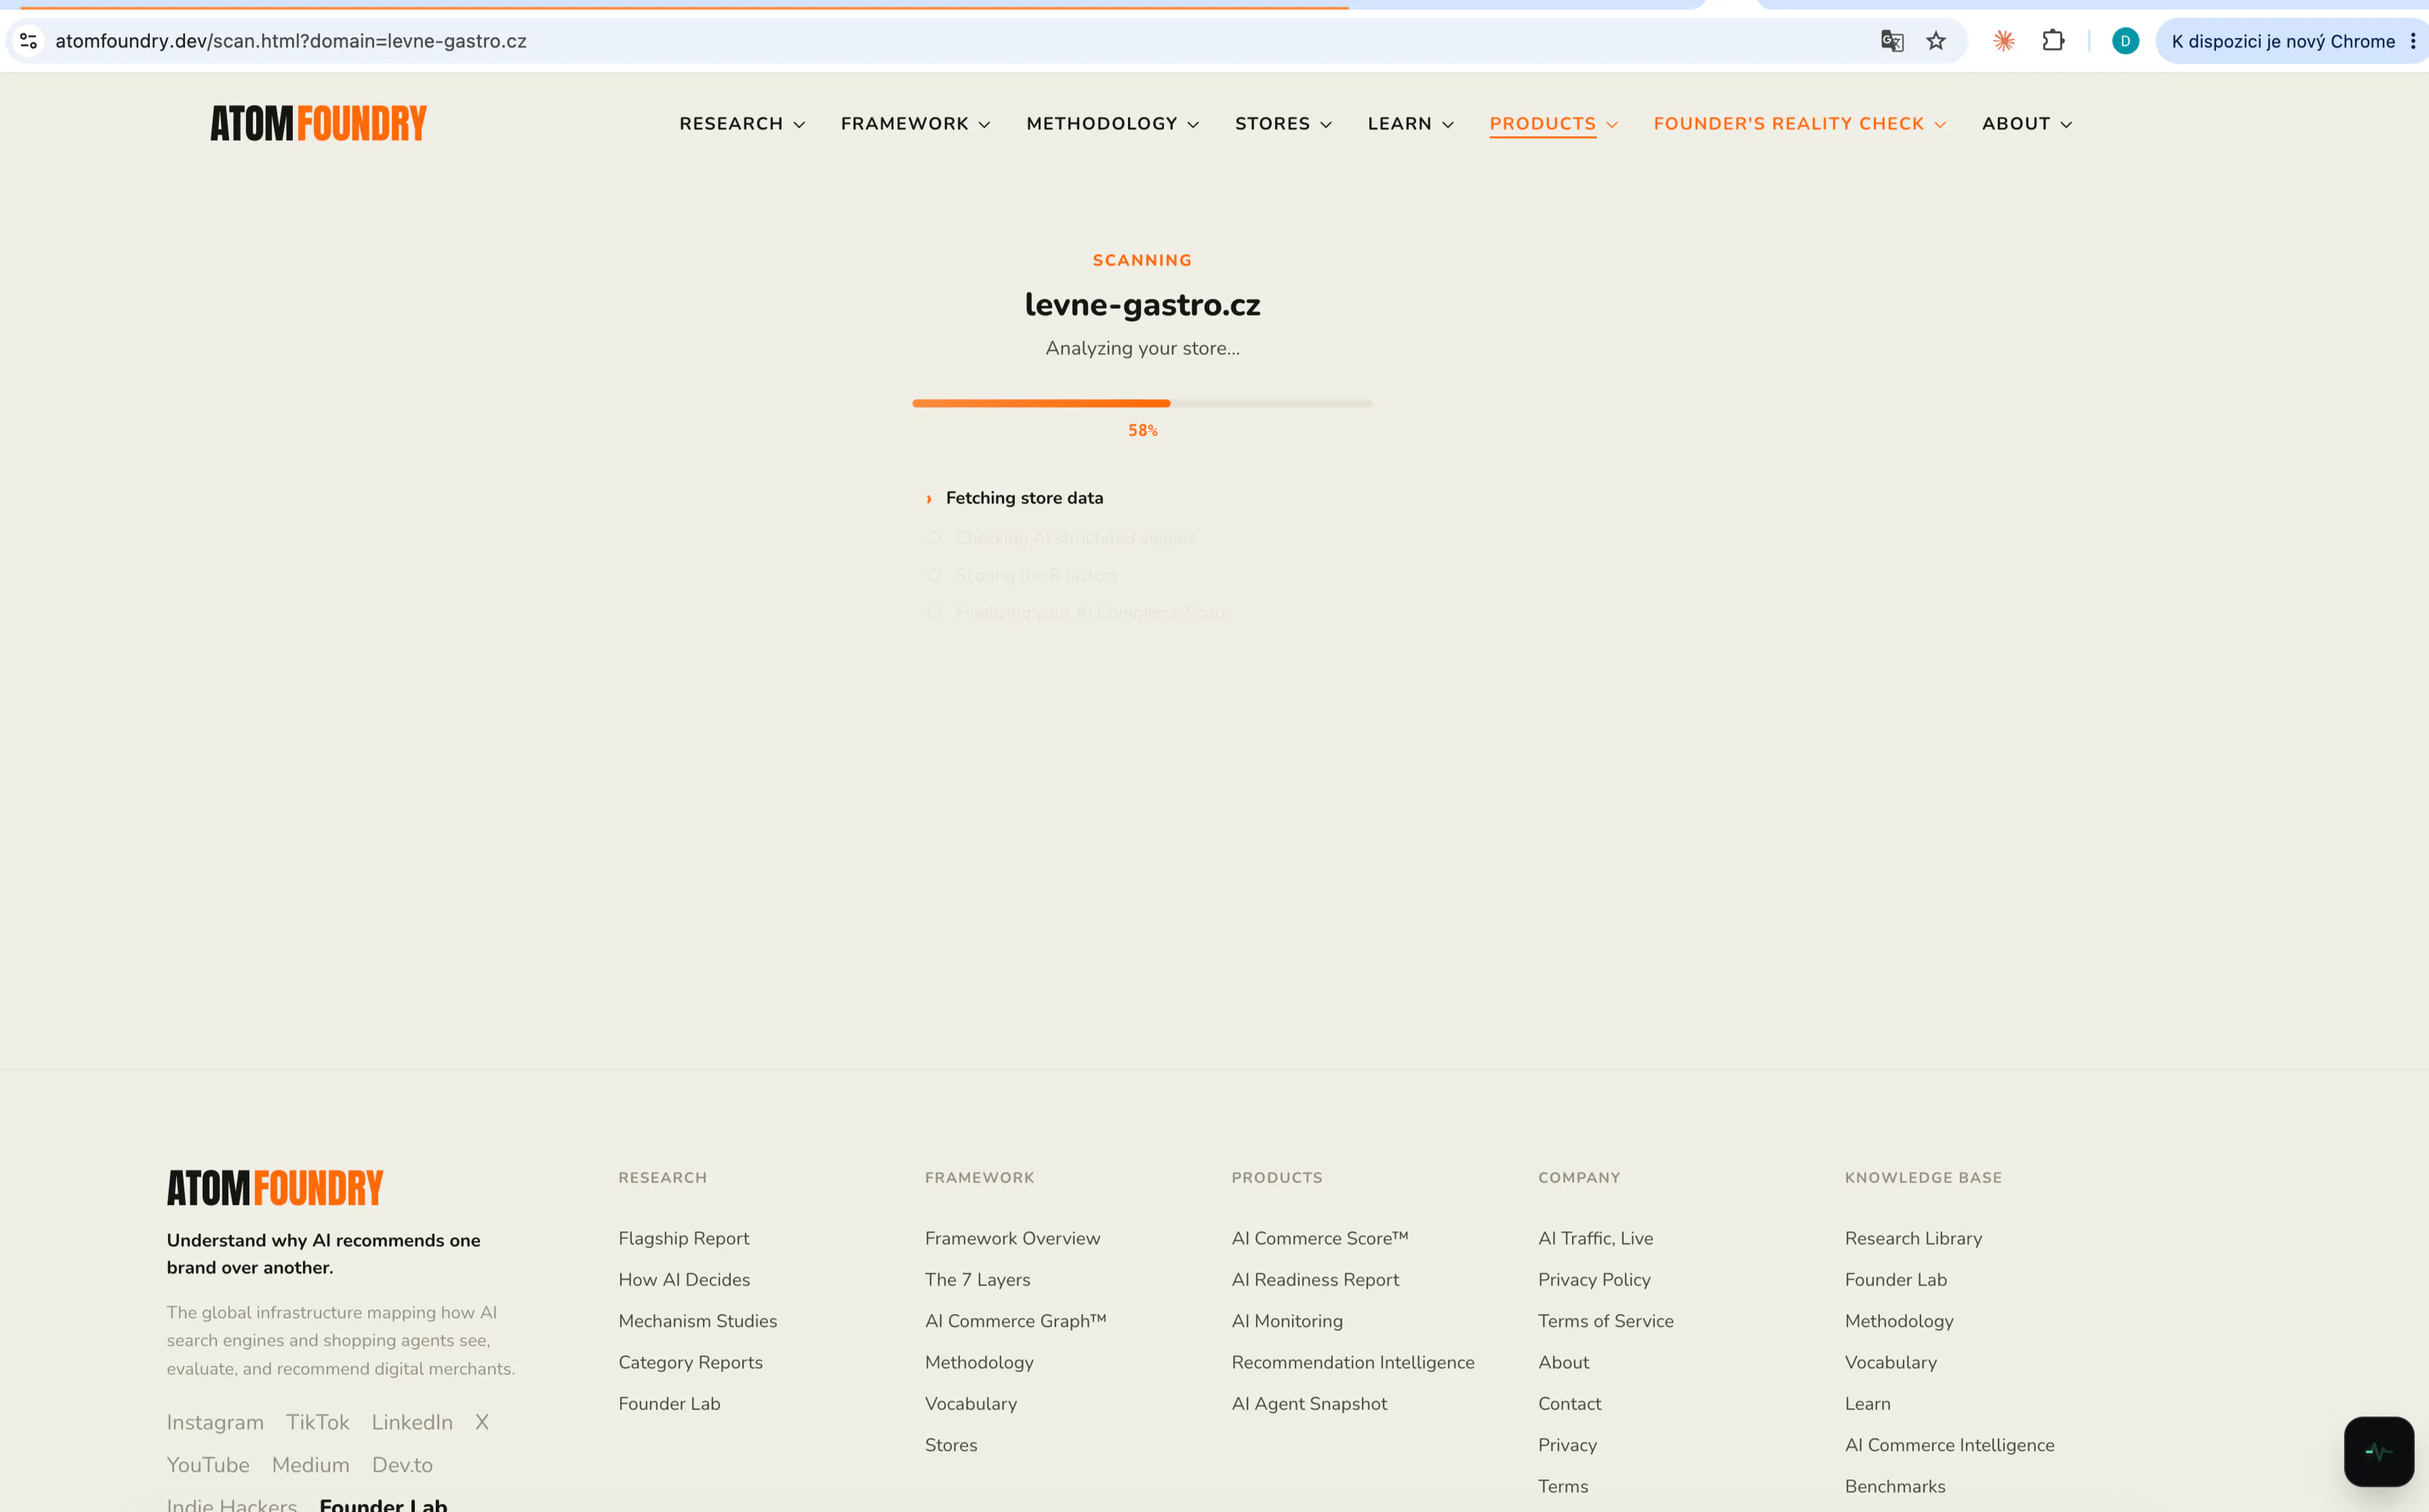The width and height of the screenshot is (2429, 1512).
Task: Expand the Products nav chevron
Action: (x=1612, y=125)
